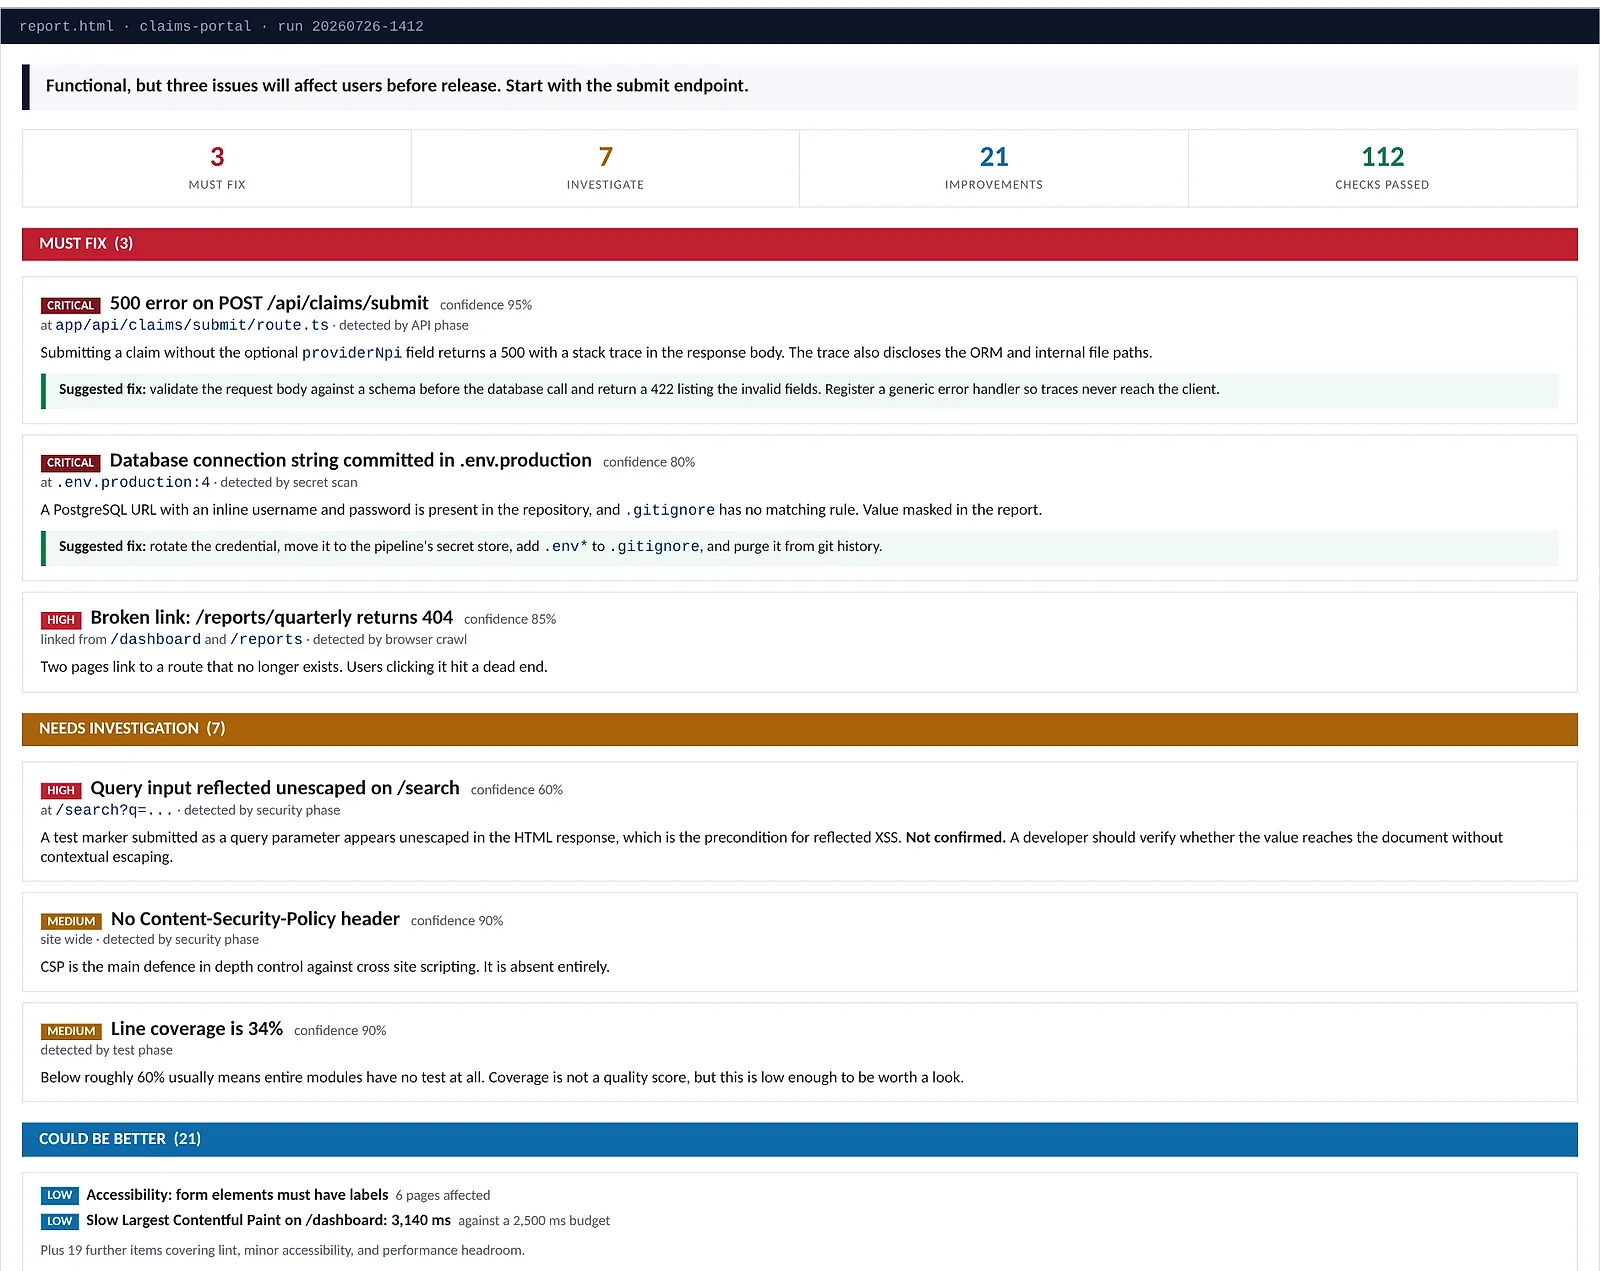1600x1271 pixels.
Task: Open the app/api/claims/submit/route.ts file path
Action: tap(192, 325)
